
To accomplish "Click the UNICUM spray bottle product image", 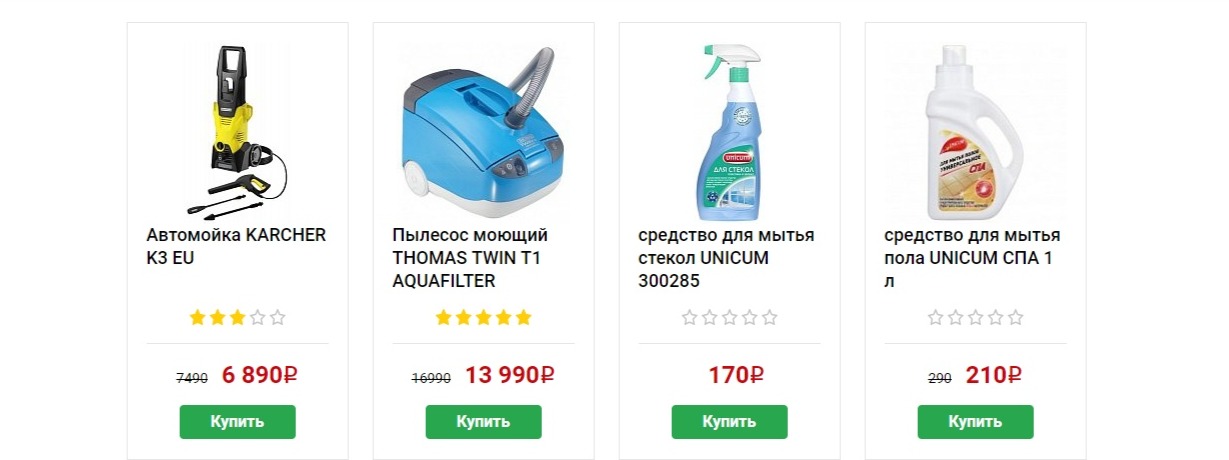I will point(730,130).
